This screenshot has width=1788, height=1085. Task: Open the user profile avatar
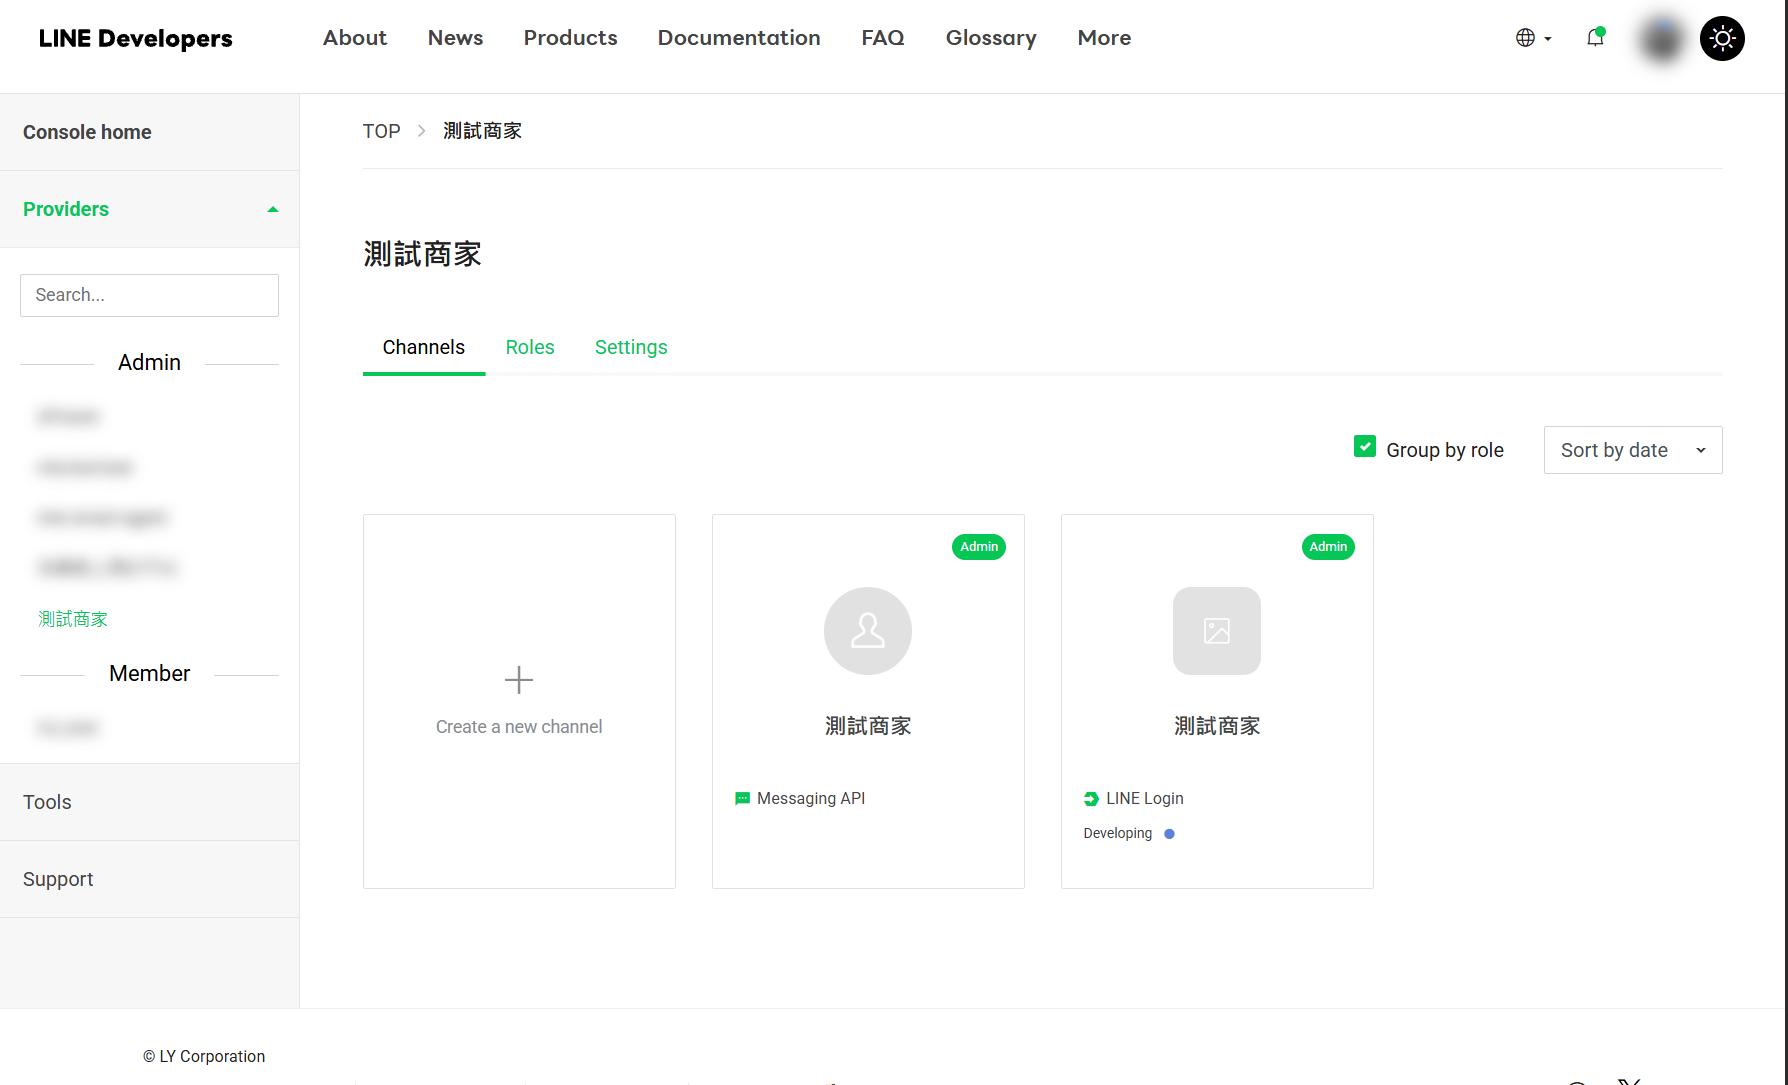point(1662,39)
